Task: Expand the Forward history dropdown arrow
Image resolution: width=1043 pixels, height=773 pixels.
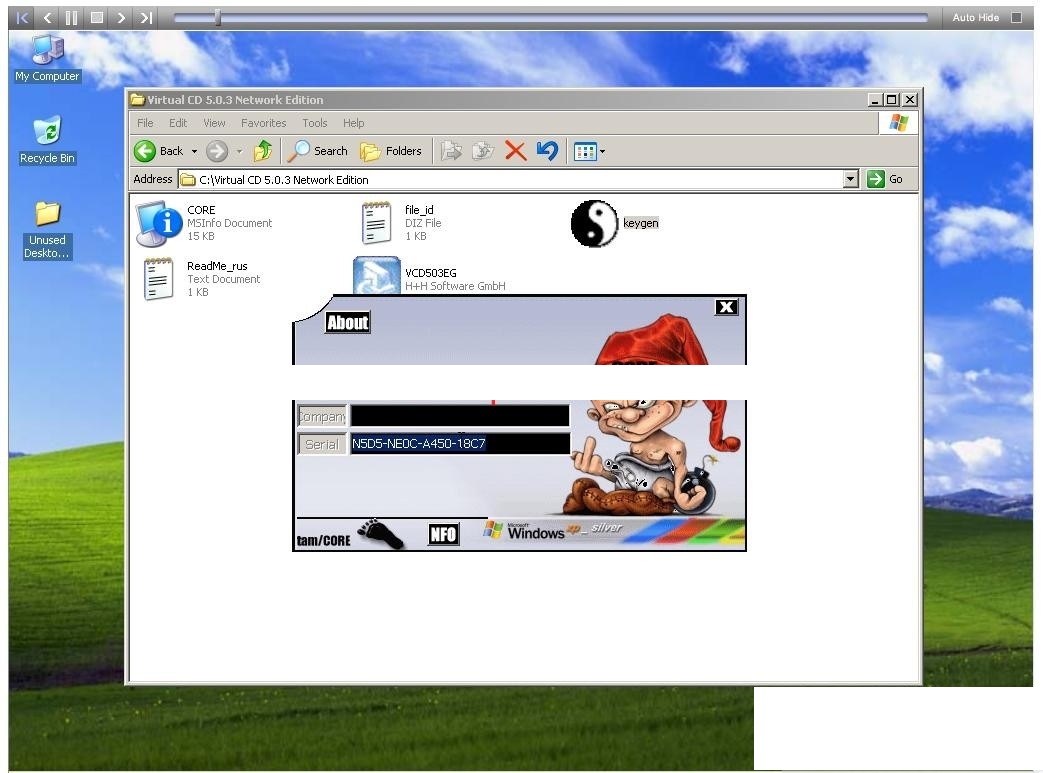Action: coord(239,152)
